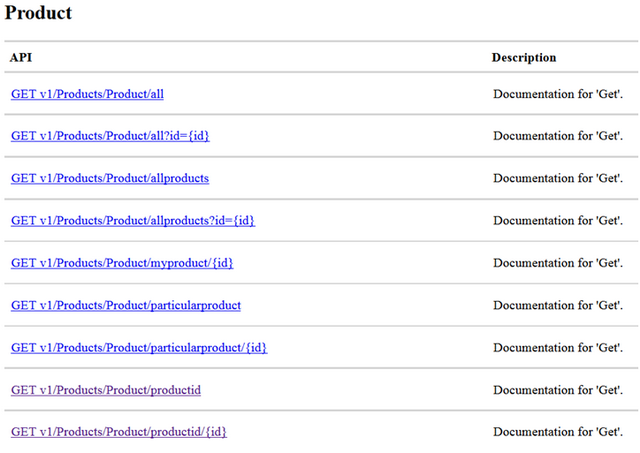
Task: Click description text in productid/{id} row
Action: [558, 432]
